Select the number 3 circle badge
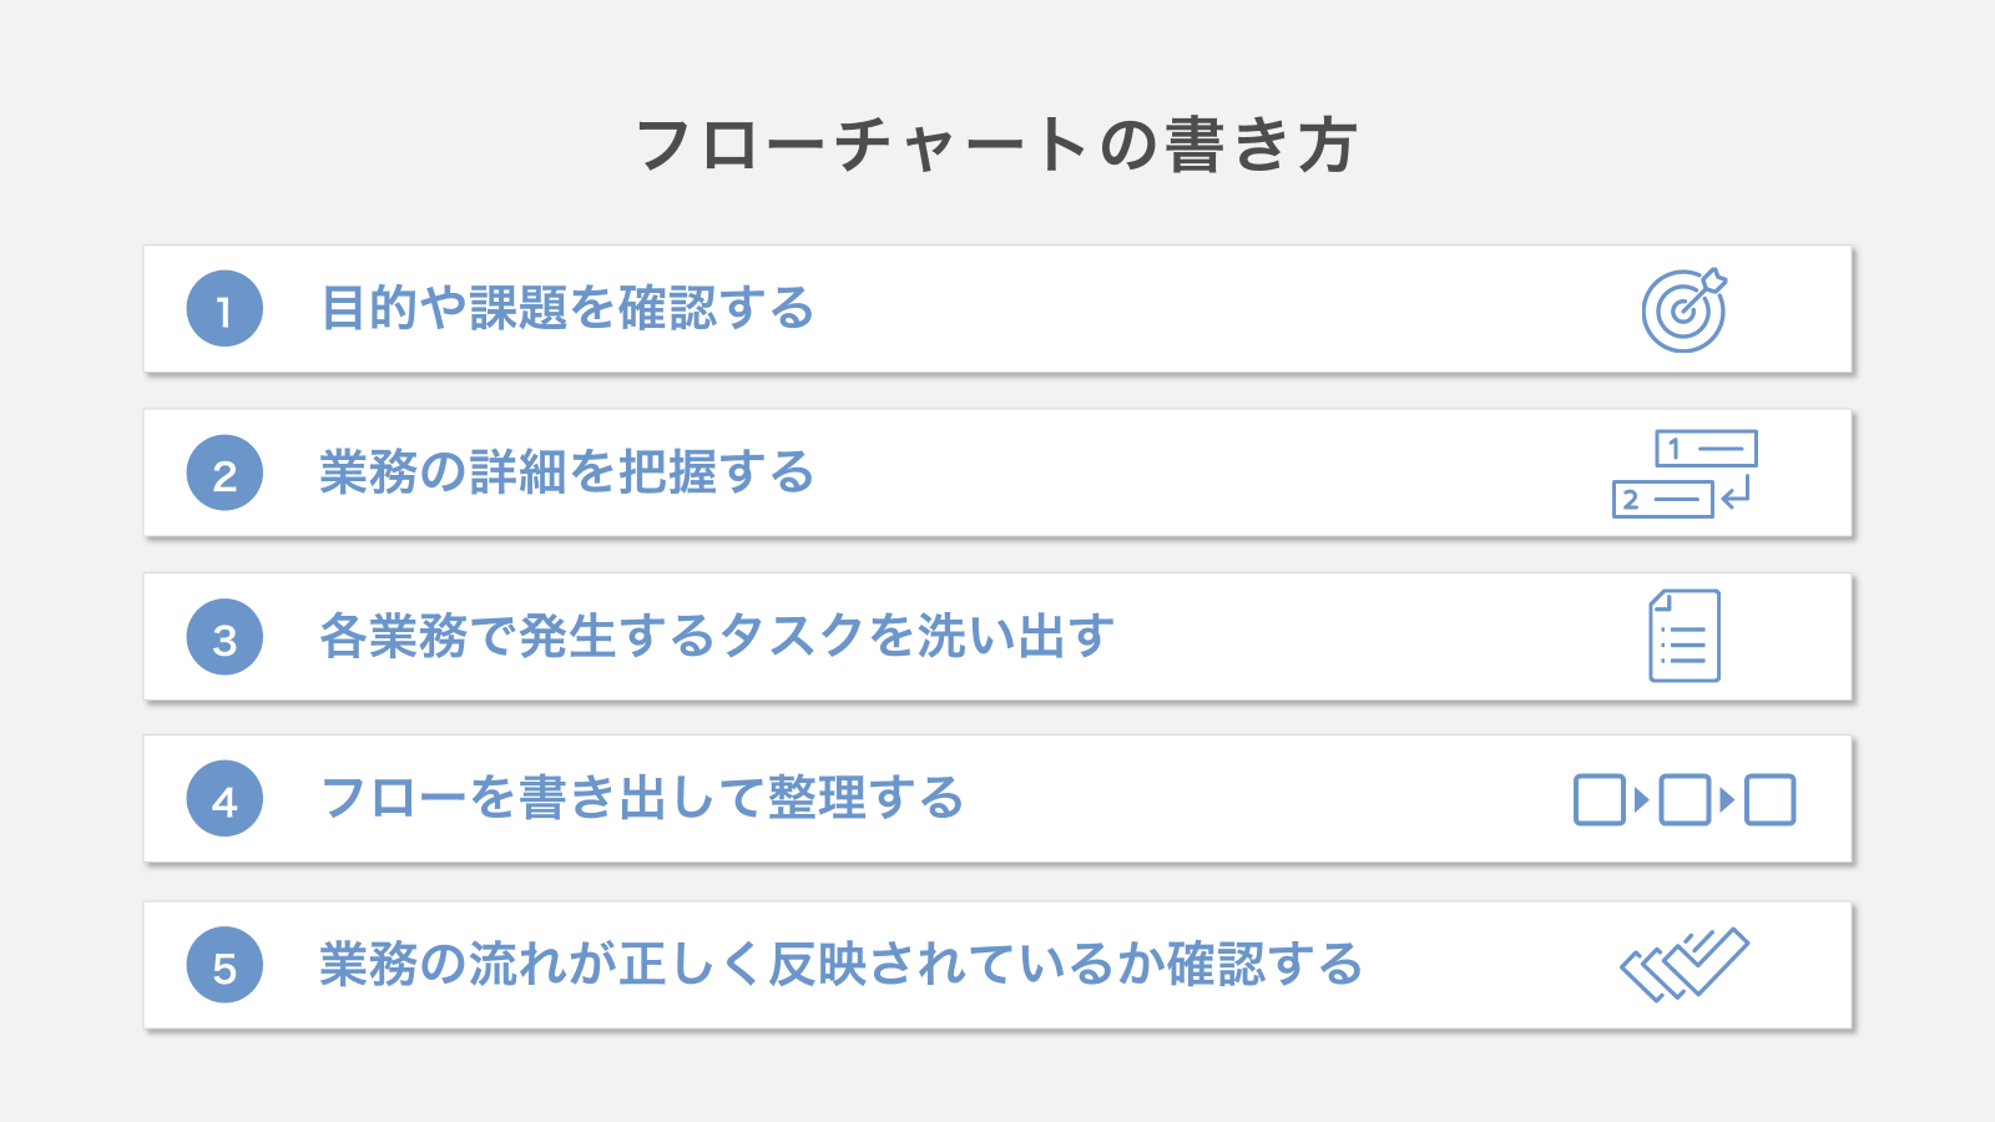The image size is (1995, 1122). 225,637
